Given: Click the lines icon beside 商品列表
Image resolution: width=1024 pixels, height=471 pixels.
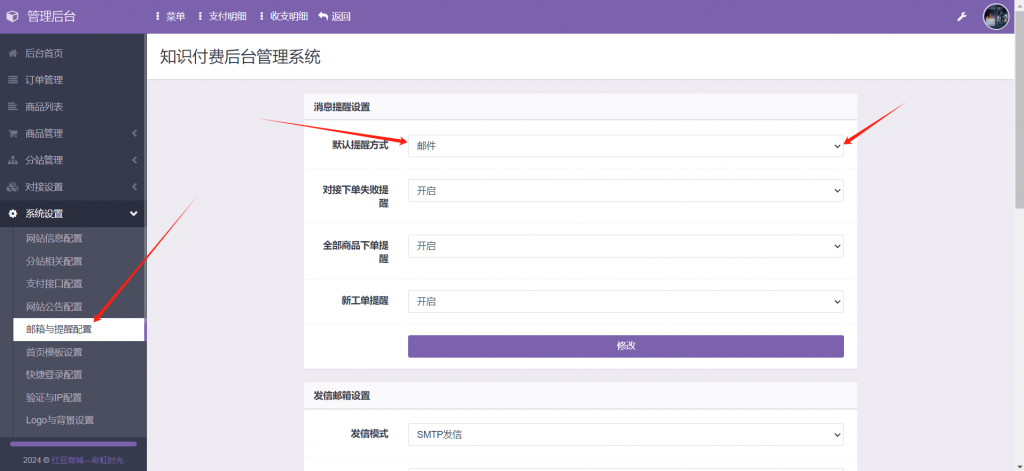Looking at the screenshot, I should (12, 107).
